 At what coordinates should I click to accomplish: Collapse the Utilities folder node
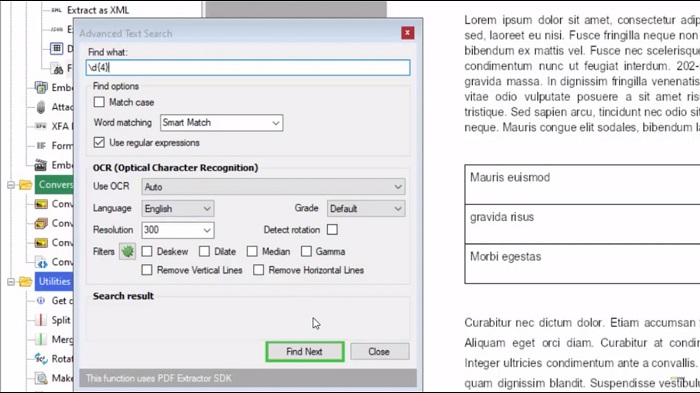pyautogui.click(x=11, y=281)
